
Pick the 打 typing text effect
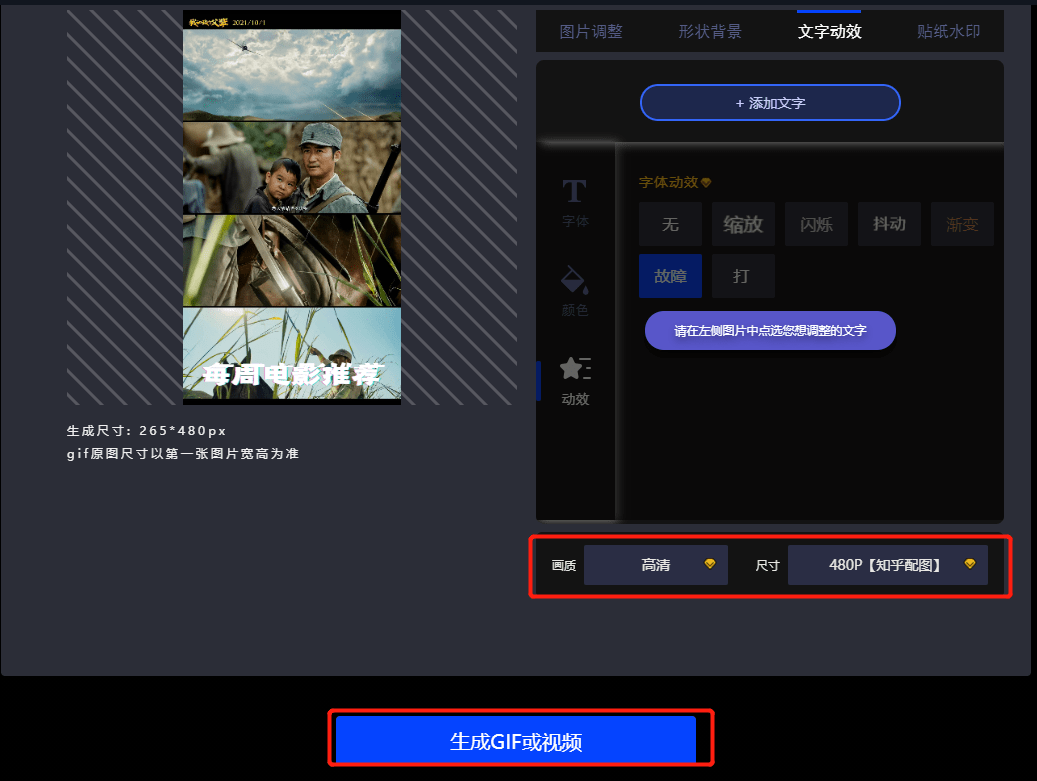(743, 276)
